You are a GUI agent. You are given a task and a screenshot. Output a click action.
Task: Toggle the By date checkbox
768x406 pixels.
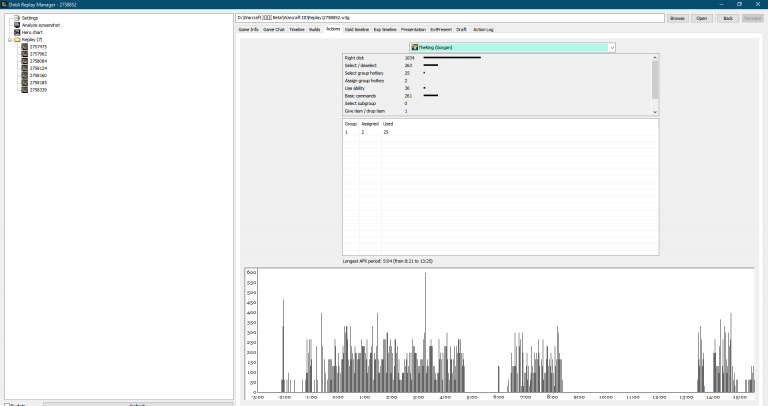click(6, 404)
